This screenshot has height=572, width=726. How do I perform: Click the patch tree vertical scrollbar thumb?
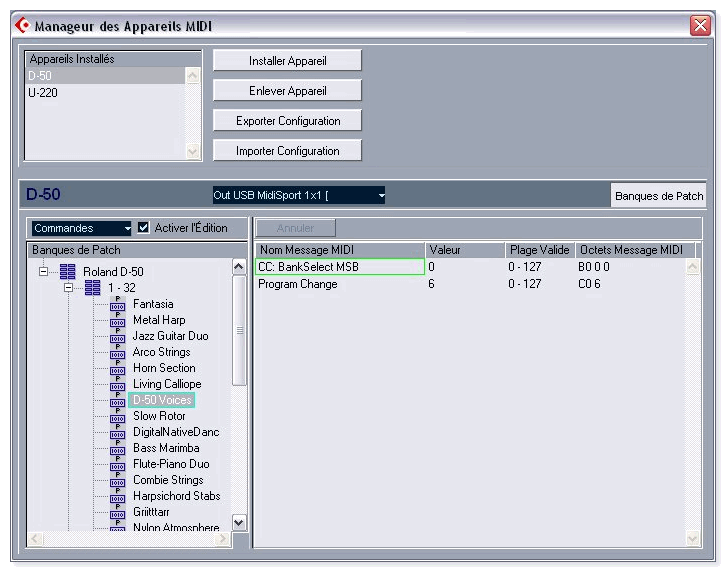pyautogui.click(x=239, y=331)
